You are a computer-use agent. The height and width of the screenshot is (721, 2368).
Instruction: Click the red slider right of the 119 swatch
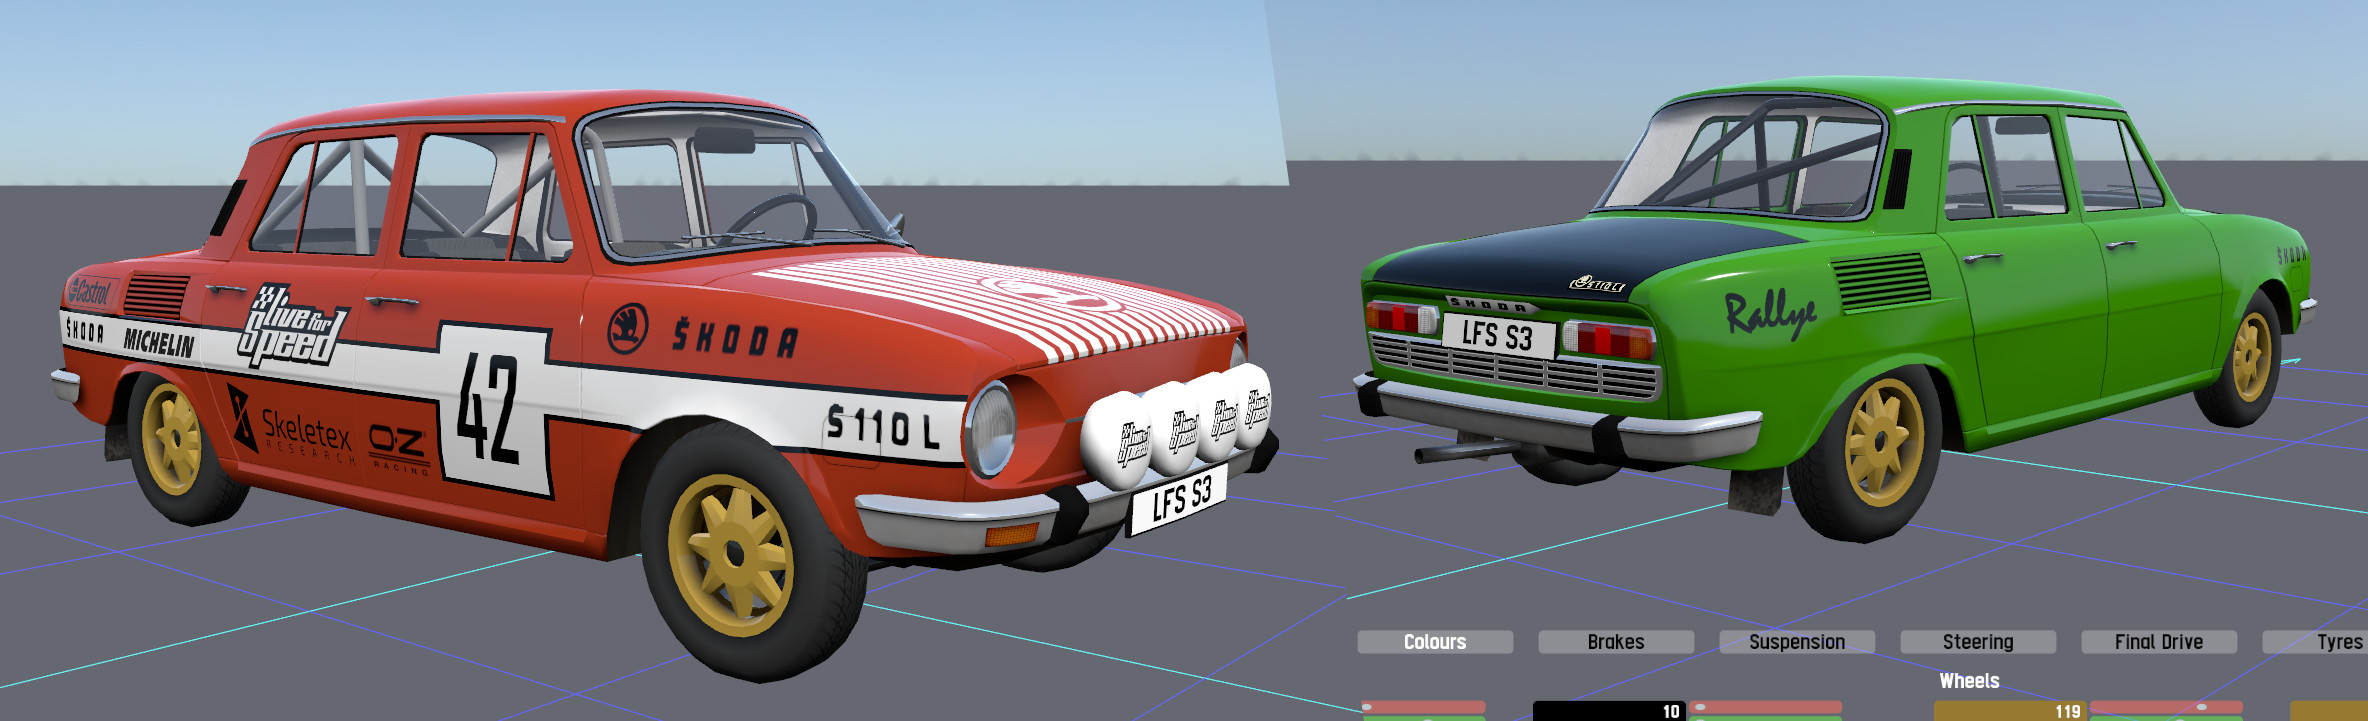[2166, 707]
